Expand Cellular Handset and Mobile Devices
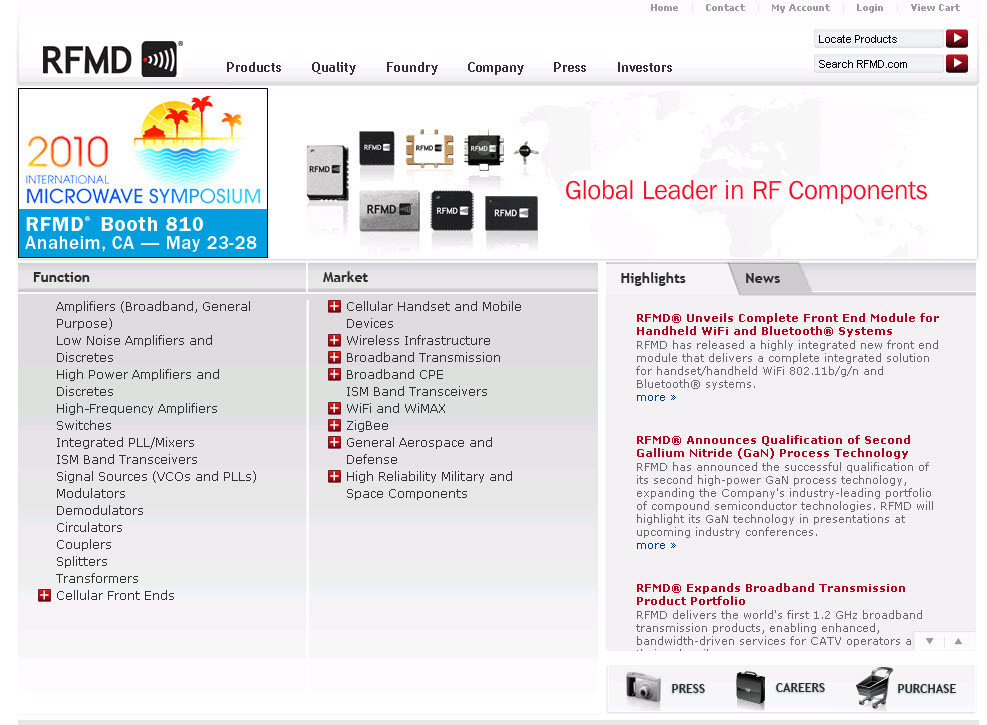 [334, 306]
